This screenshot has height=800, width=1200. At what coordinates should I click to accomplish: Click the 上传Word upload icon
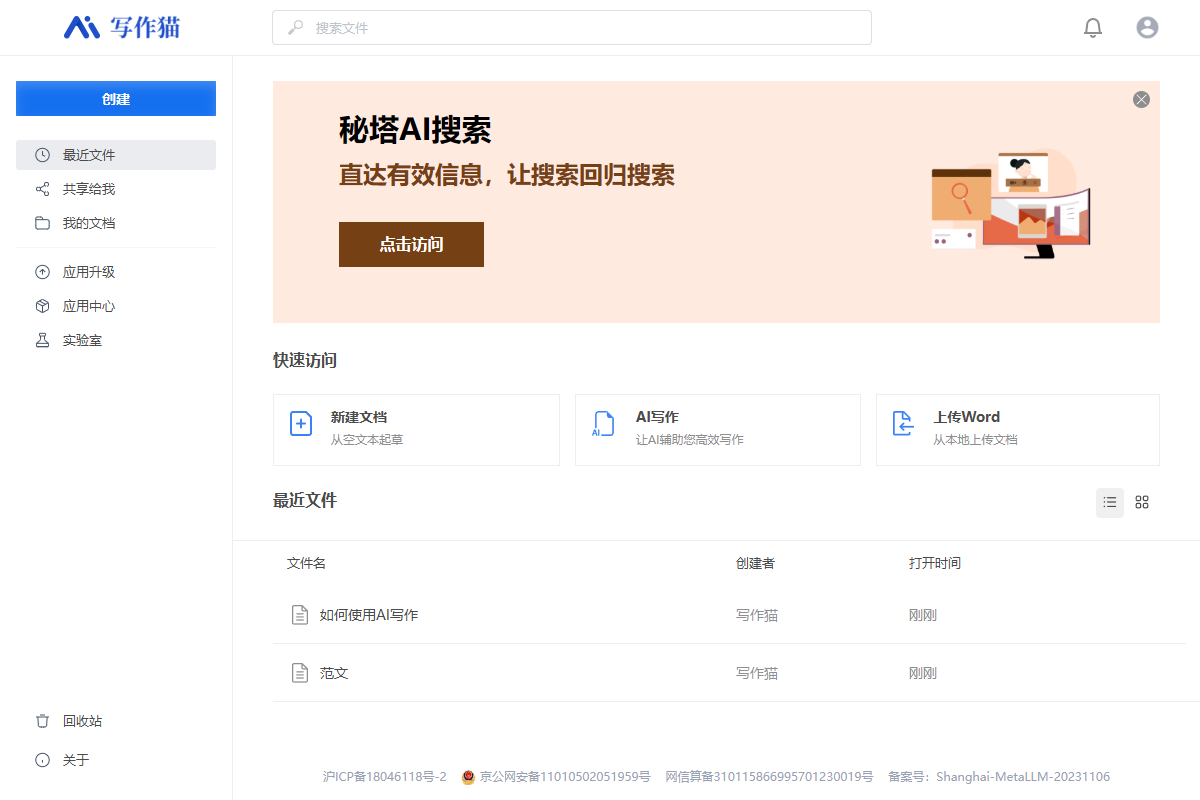tap(903, 424)
